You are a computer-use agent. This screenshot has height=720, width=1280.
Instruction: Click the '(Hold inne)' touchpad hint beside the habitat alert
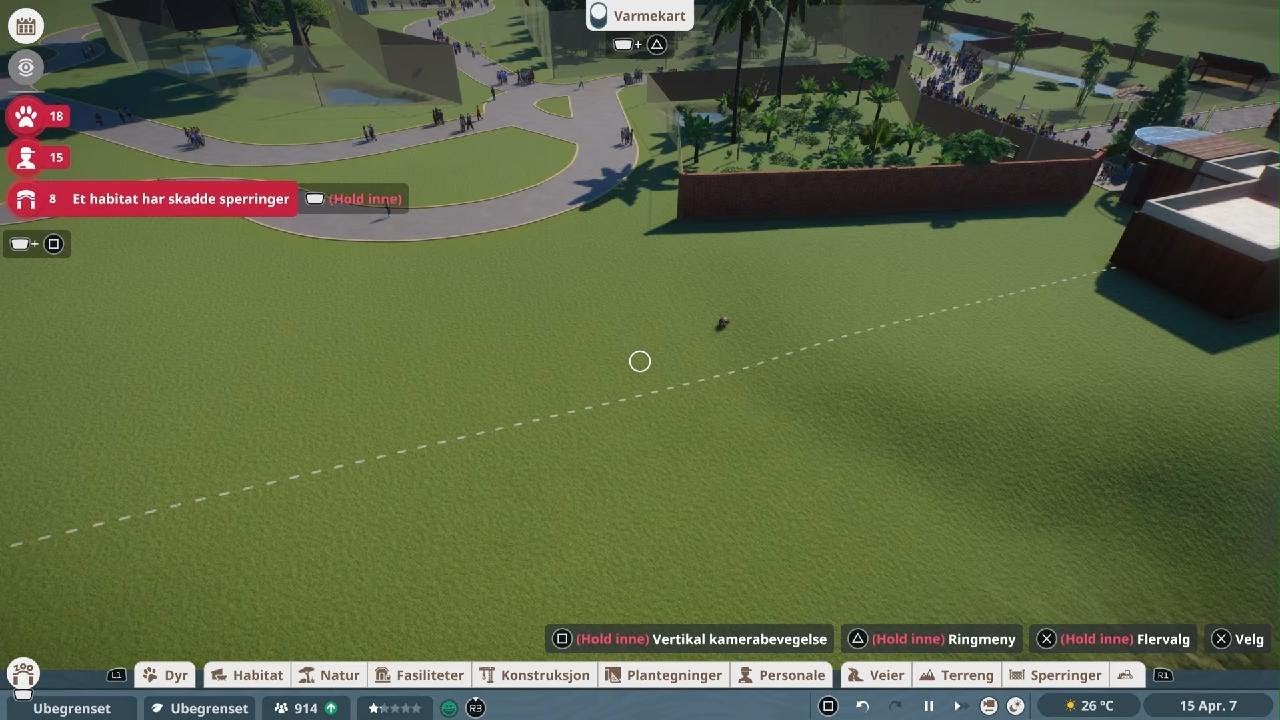pyautogui.click(x=355, y=199)
